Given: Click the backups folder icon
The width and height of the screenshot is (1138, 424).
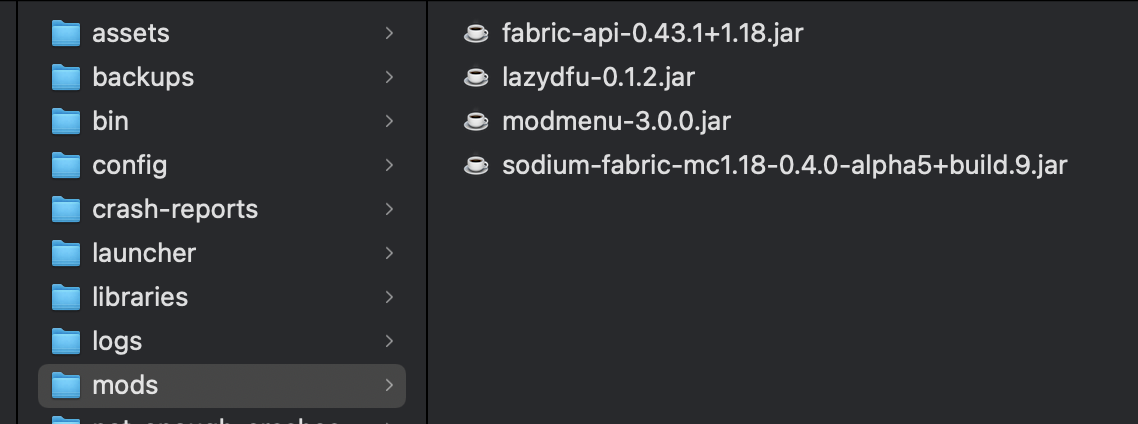Looking at the screenshot, I should (x=65, y=77).
